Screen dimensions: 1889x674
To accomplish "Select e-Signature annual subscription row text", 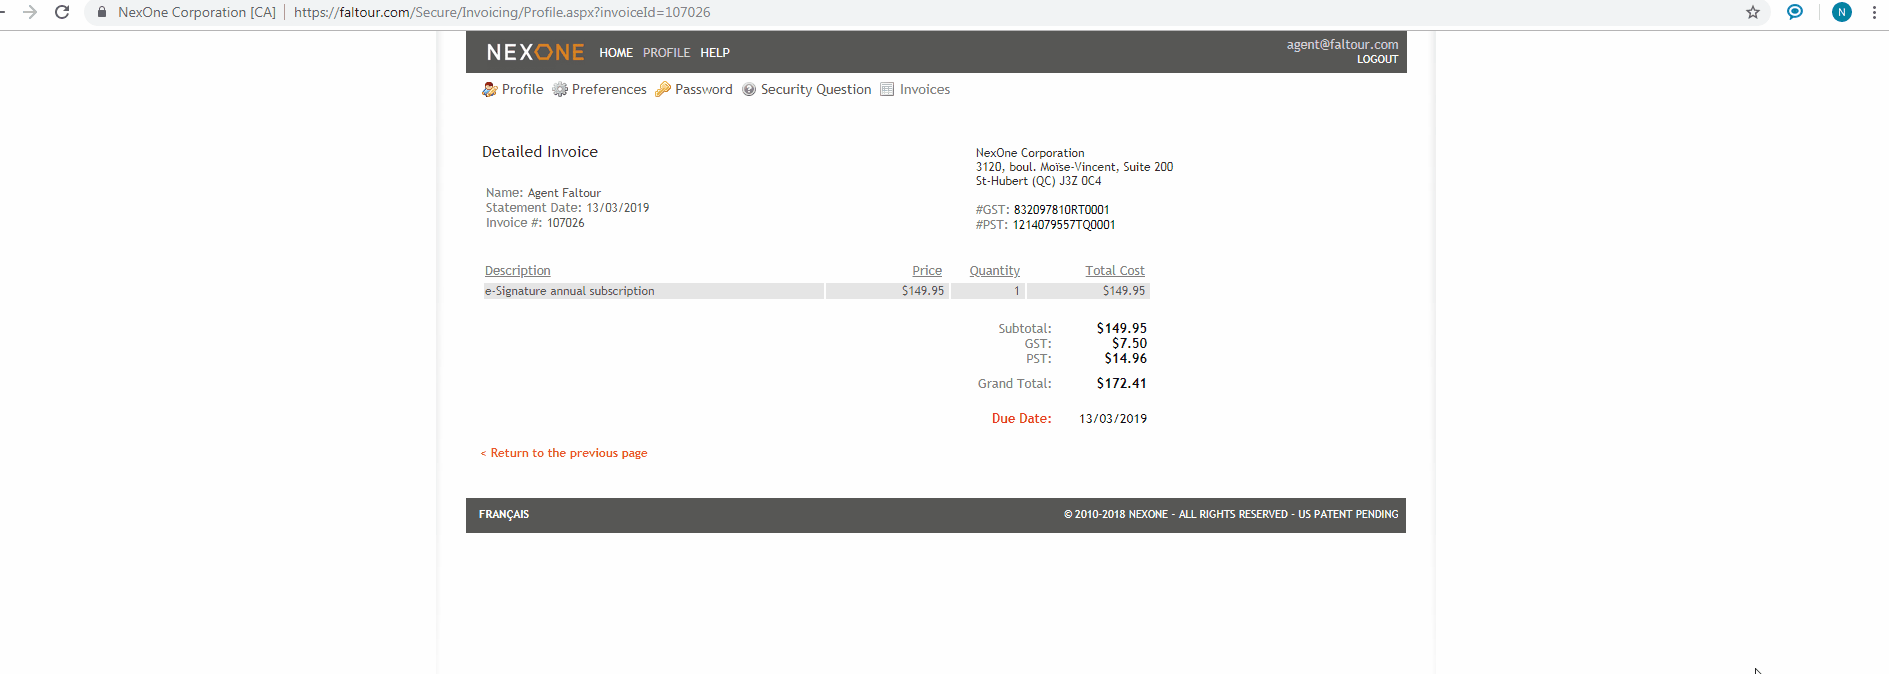I will [x=570, y=291].
